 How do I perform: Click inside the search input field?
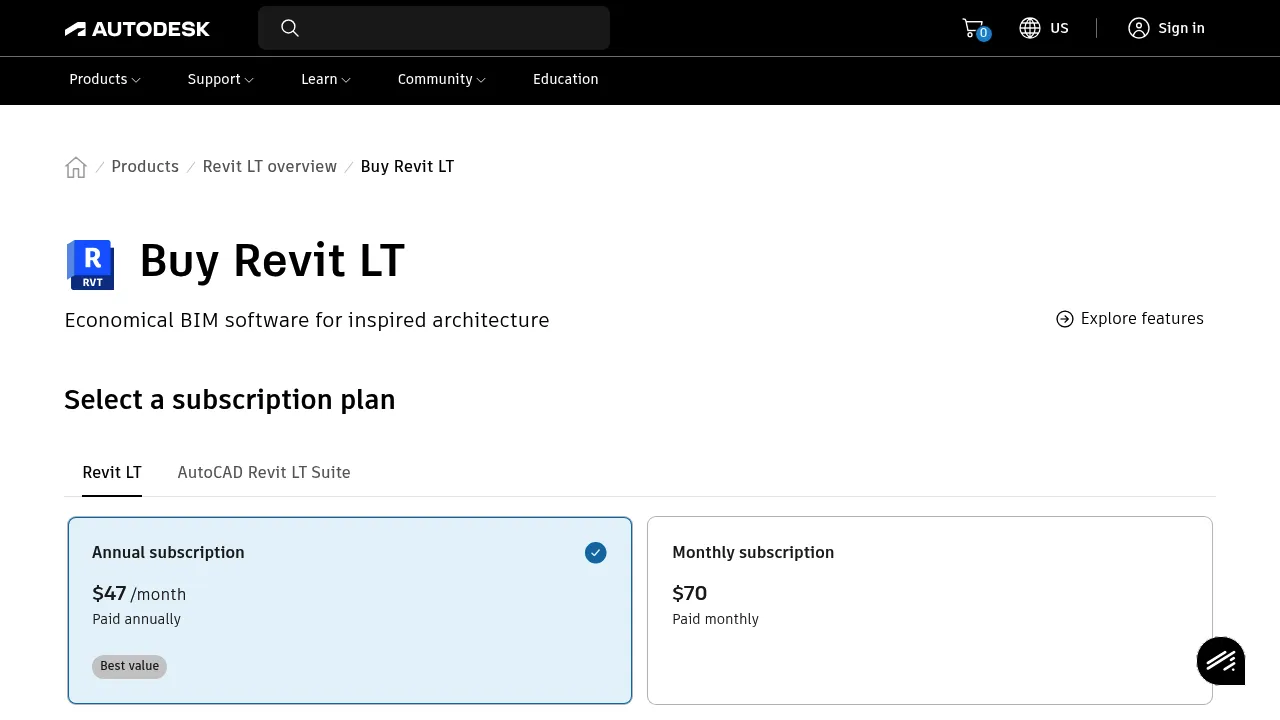(434, 28)
